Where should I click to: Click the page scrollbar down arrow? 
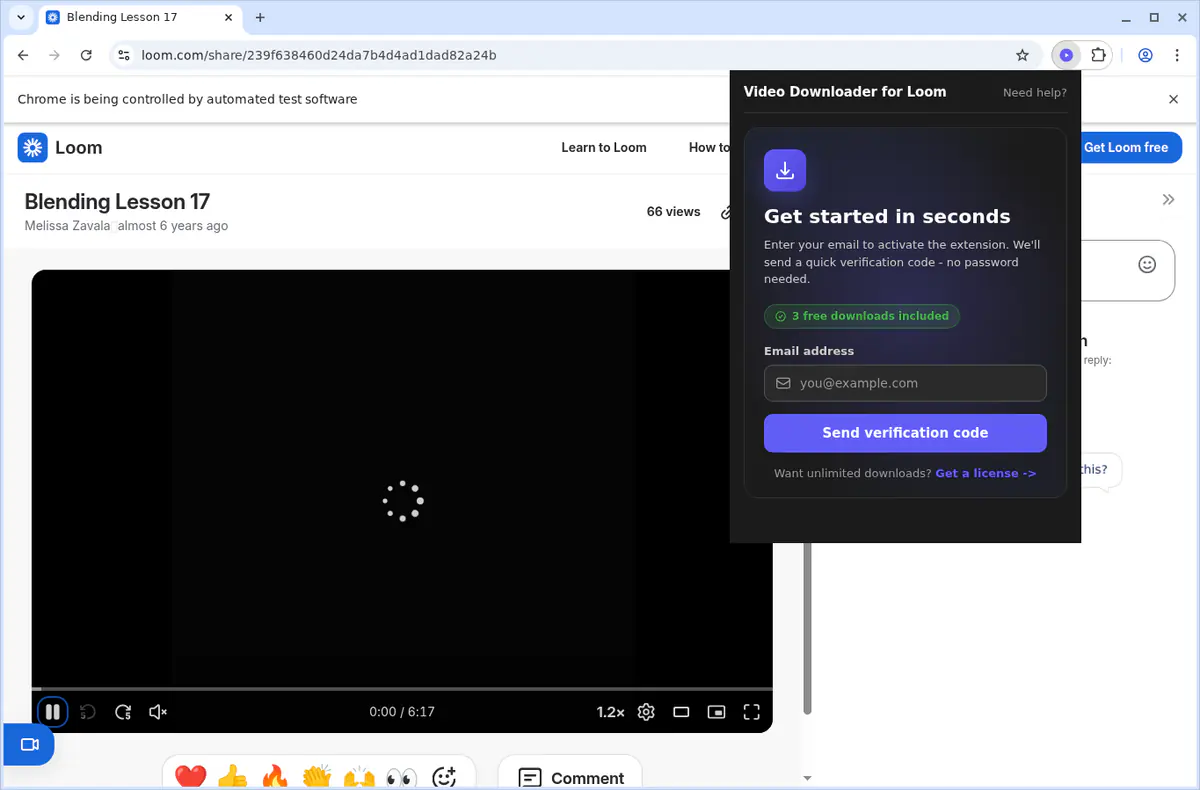(808, 777)
